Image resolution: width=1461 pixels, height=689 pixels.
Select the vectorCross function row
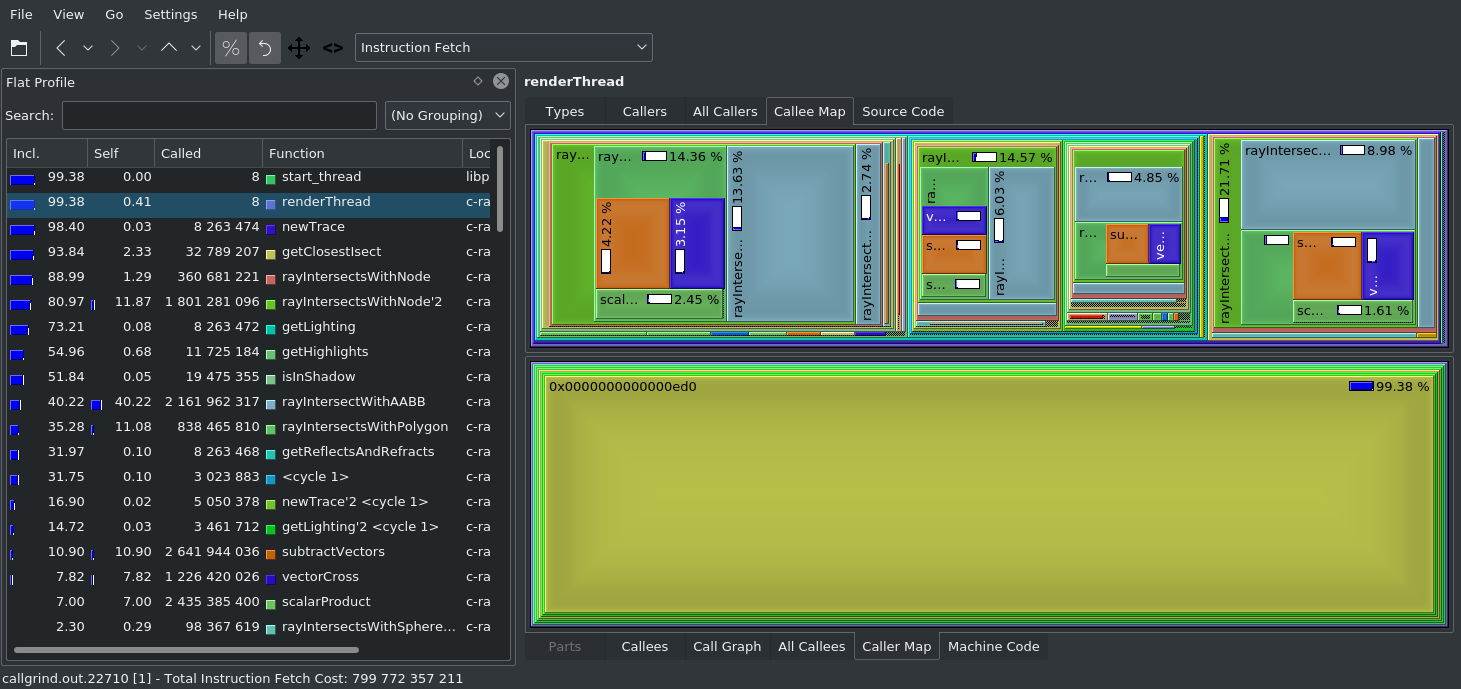250,577
